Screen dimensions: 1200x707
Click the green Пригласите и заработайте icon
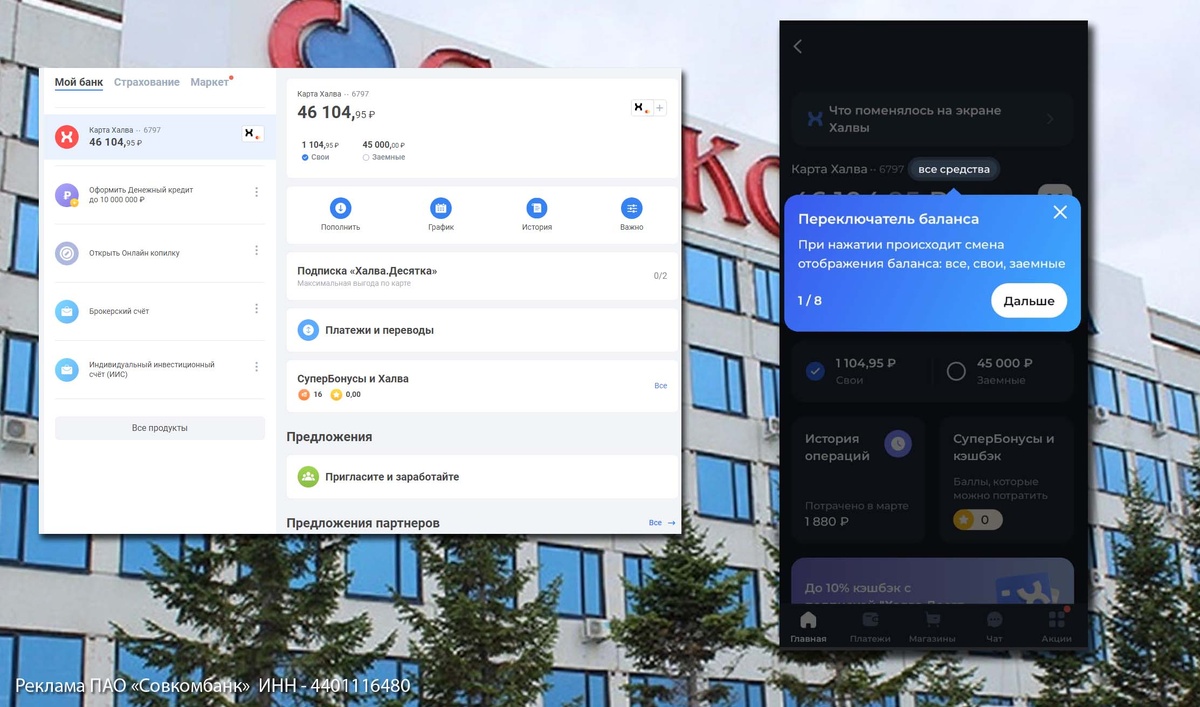[308, 477]
